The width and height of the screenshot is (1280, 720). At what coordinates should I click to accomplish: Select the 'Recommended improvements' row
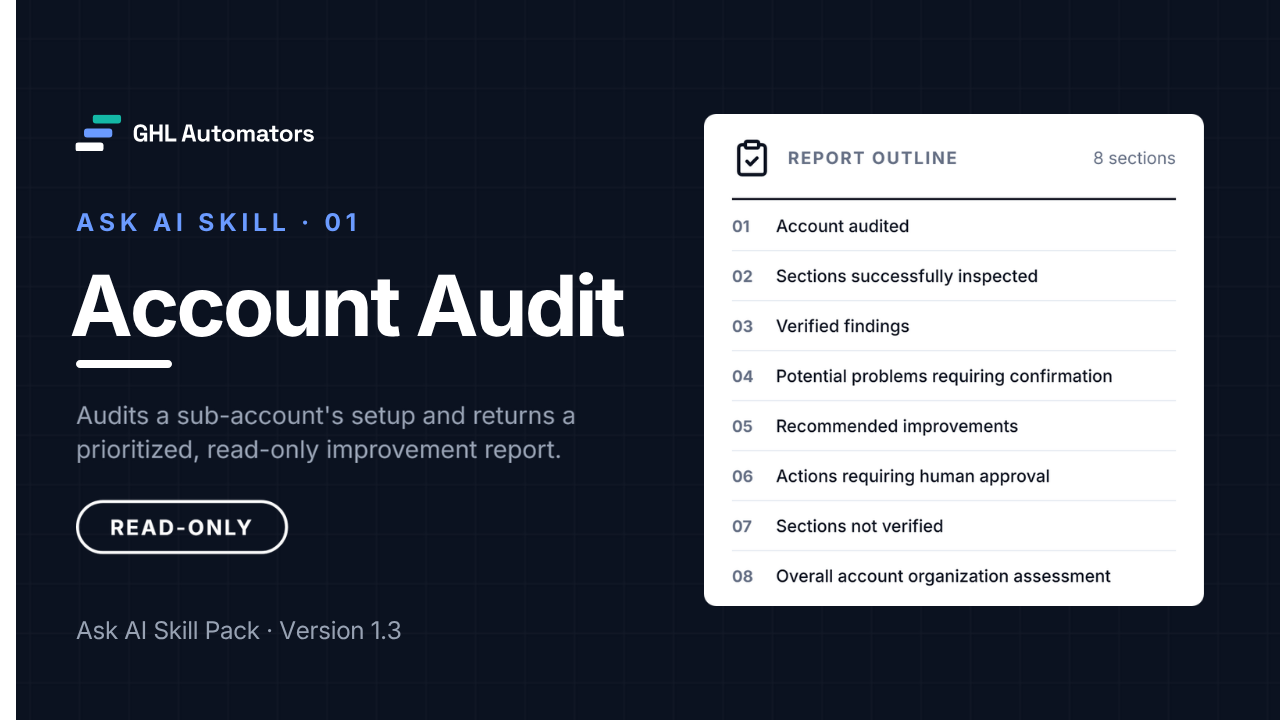pyautogui.click(x=954, y=426)
